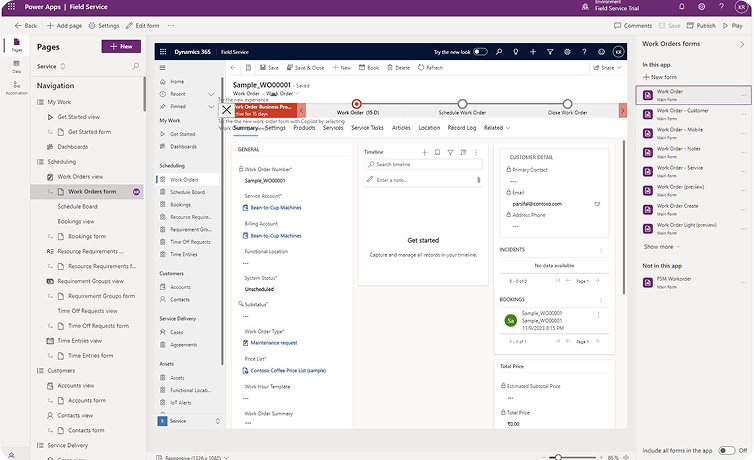The image size is (754, 460).
Task: Click the Play app icon
Action: [734, 25]
